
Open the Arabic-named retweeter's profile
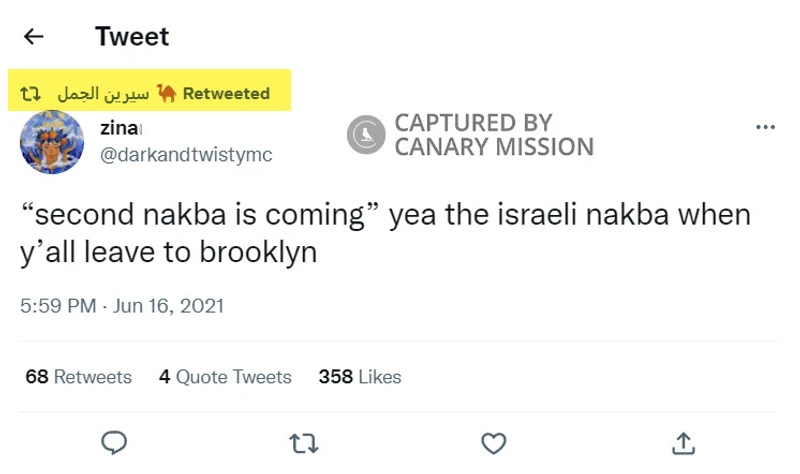(x=102, y=94)
